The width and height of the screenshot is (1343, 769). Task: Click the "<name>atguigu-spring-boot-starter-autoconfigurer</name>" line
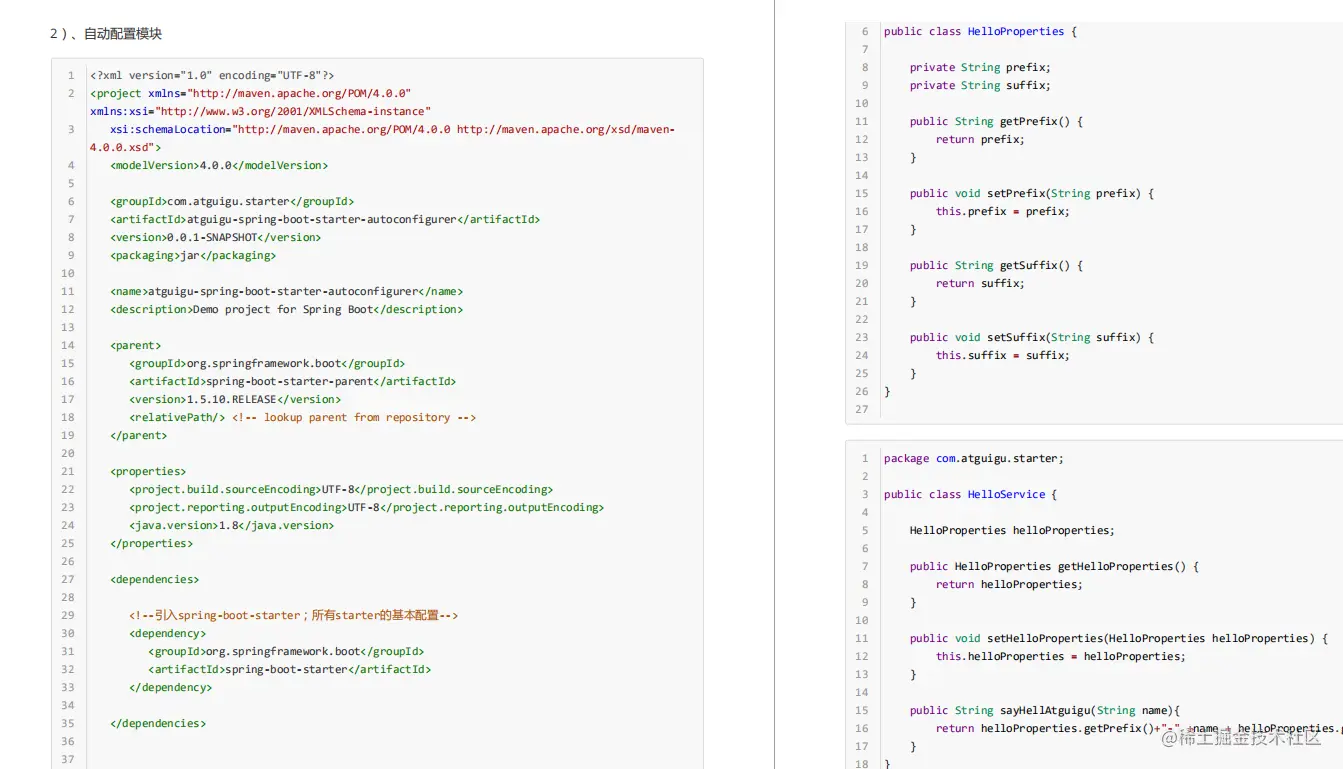287,291
